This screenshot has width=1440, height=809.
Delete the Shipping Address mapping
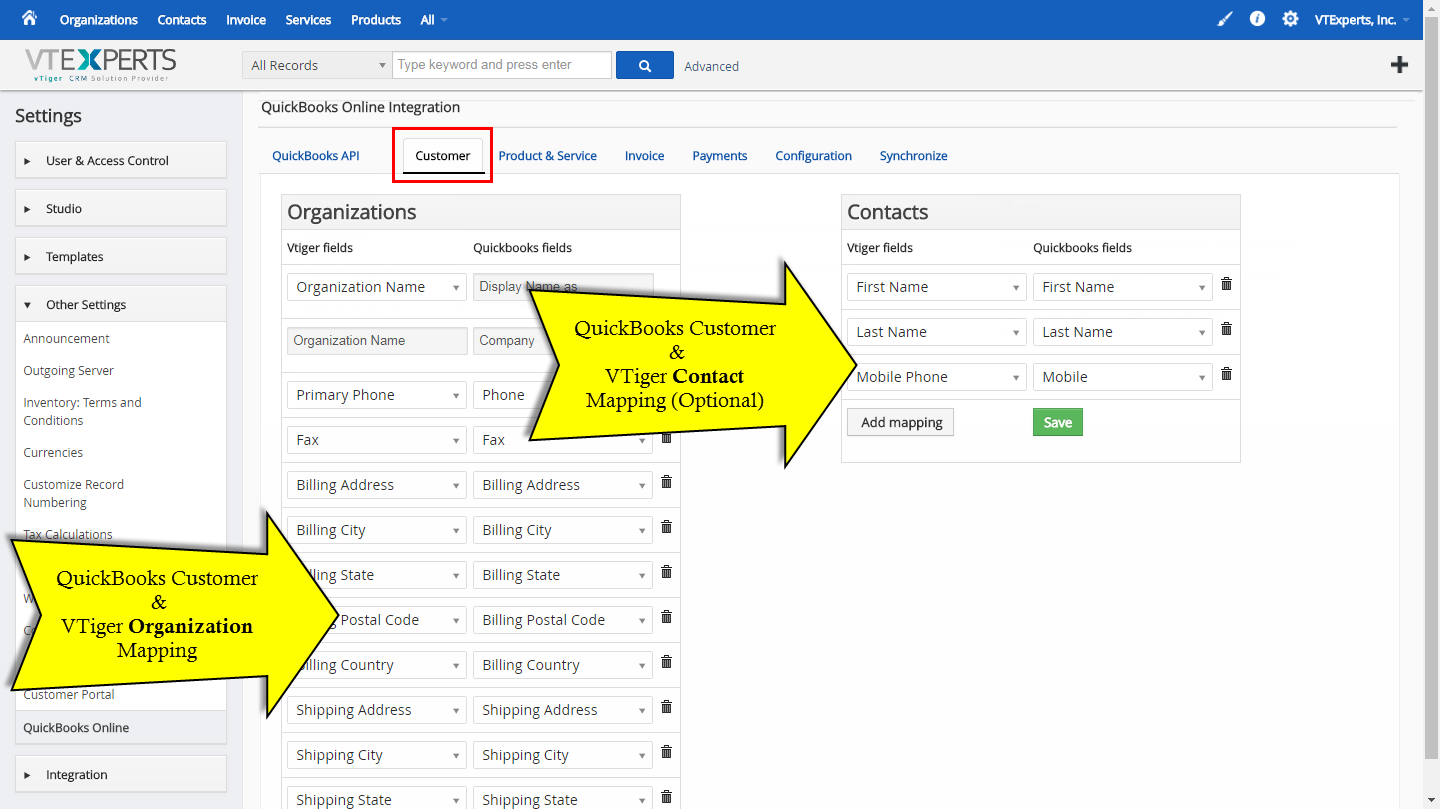(x=666, y=707)
